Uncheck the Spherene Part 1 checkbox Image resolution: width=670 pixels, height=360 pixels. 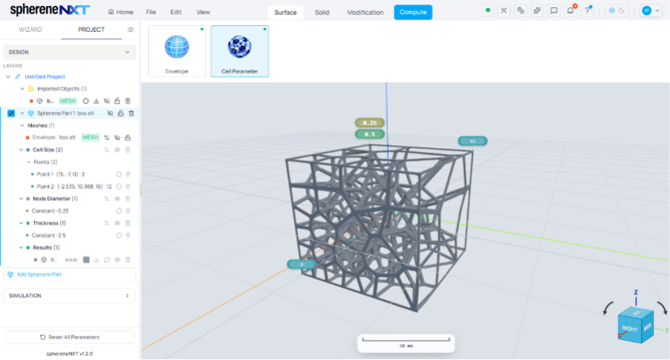[x=11, y=113]
